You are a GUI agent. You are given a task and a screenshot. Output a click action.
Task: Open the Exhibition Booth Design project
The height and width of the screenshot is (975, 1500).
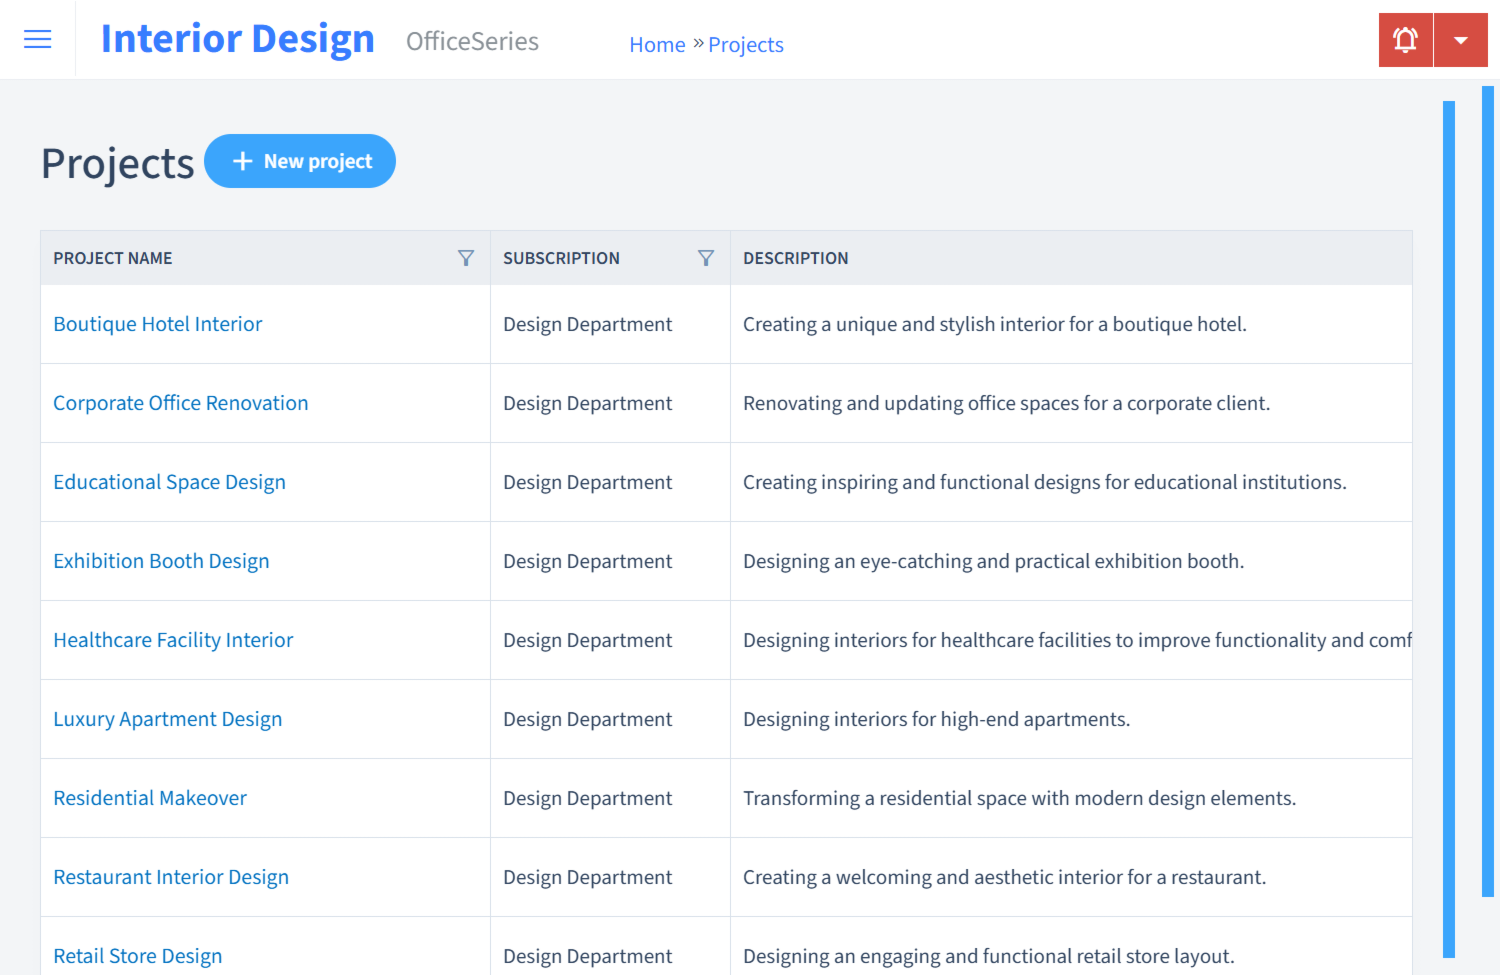pyautogui.click(x=161, y=561)
